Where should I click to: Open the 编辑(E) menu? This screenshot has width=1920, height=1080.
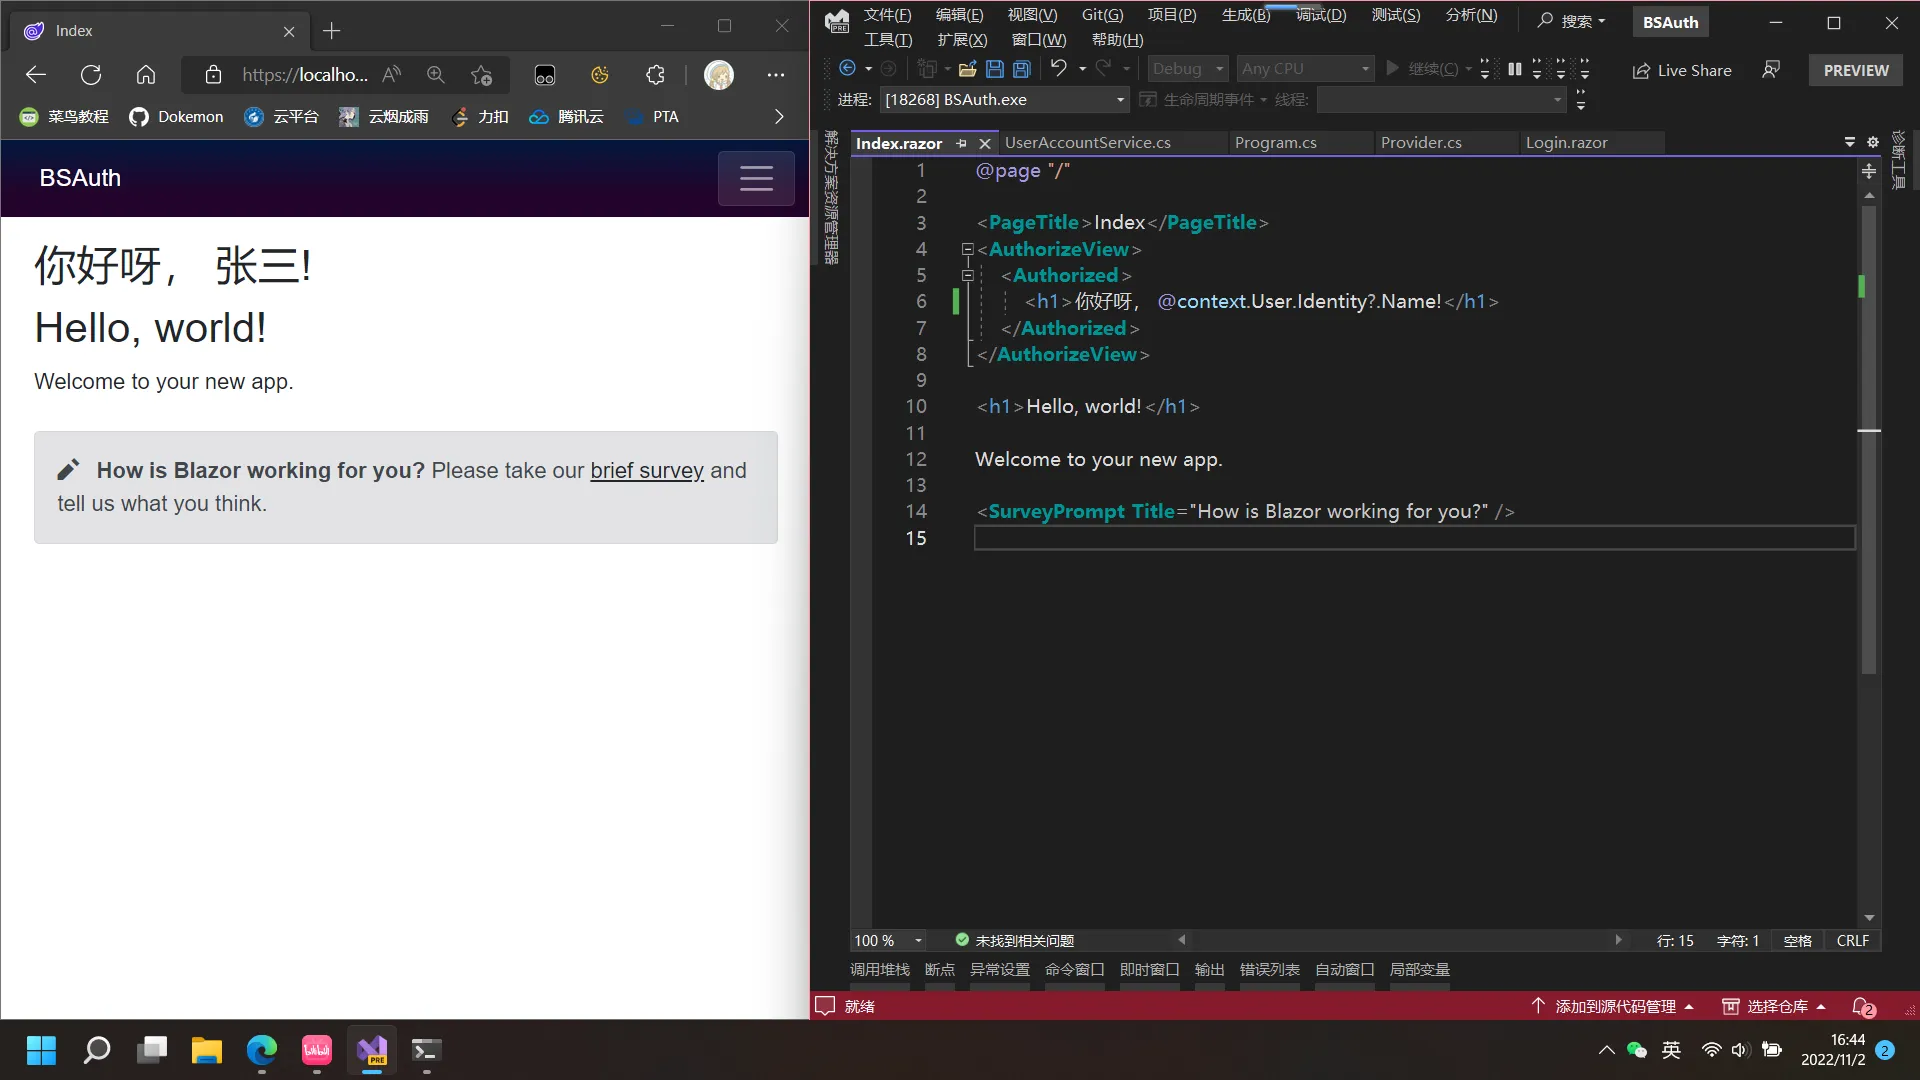(959, 15)
